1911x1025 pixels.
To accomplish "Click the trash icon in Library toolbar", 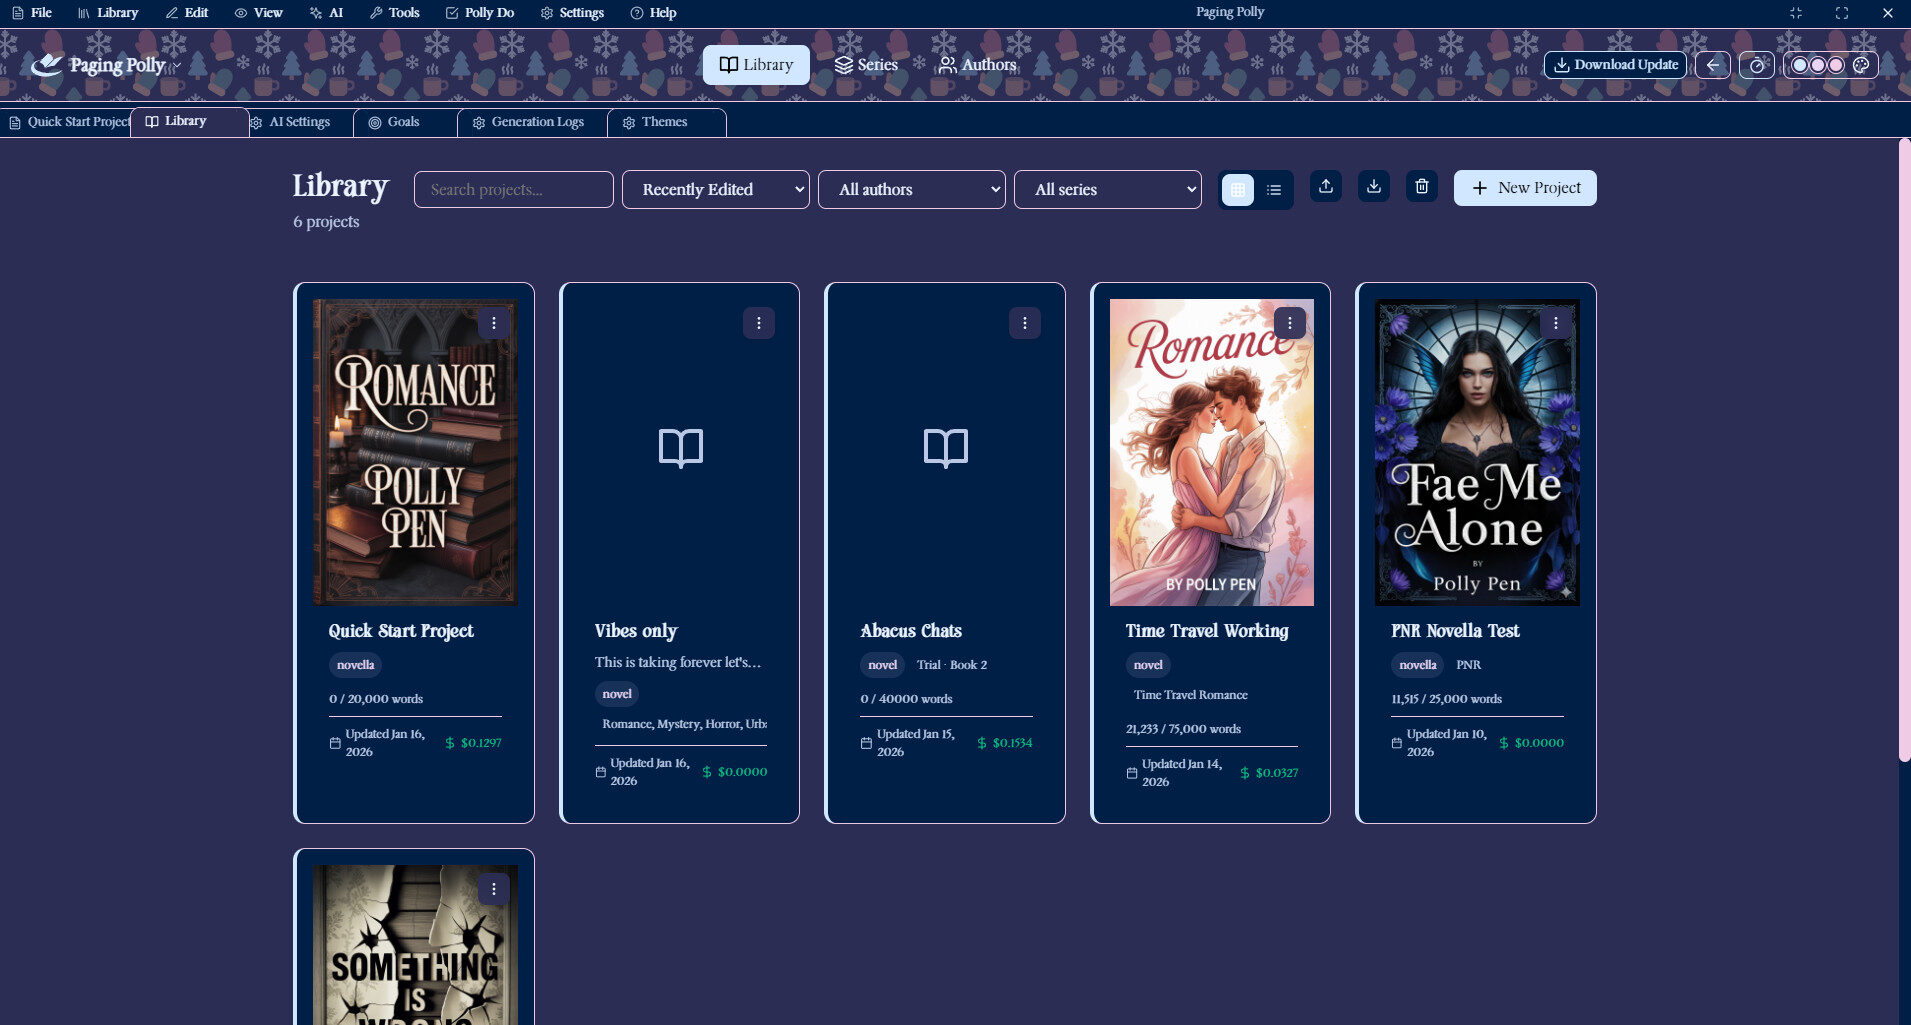I will (x=1421, y=187).
